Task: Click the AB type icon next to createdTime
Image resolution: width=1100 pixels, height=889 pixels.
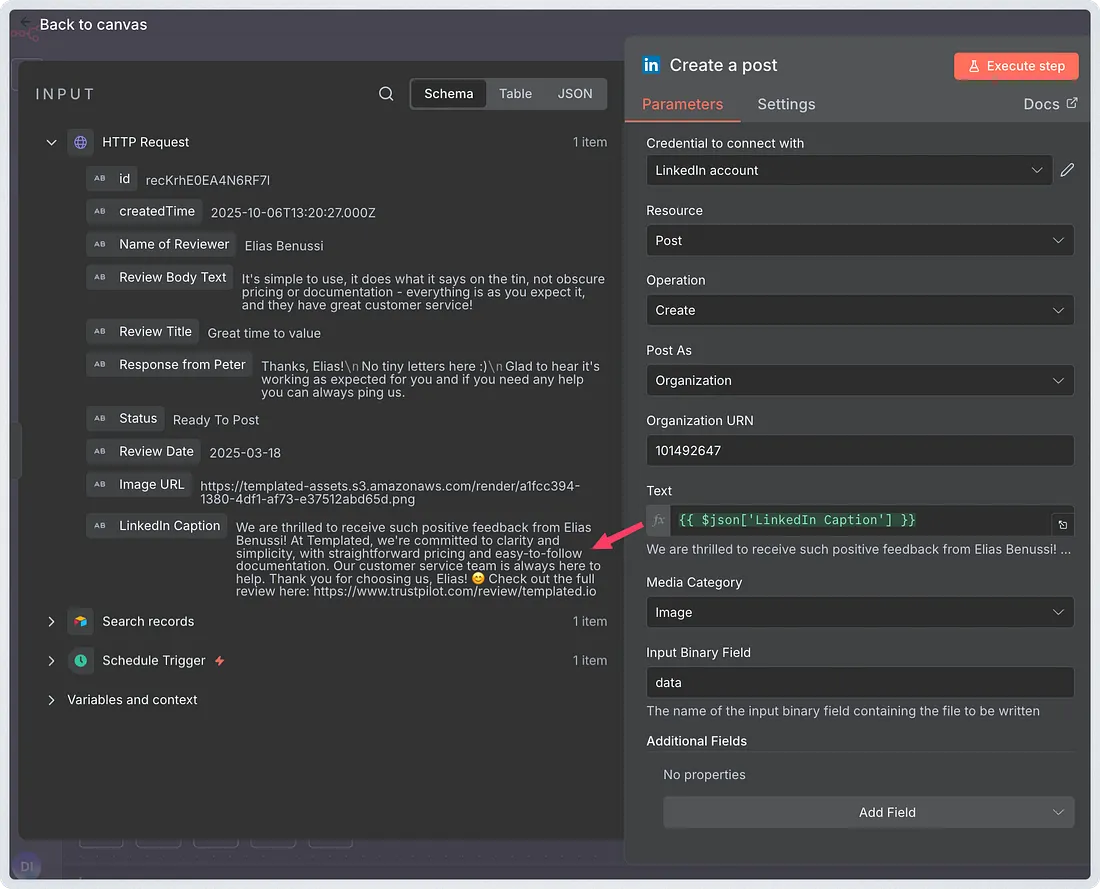Action: pos(100,211)
